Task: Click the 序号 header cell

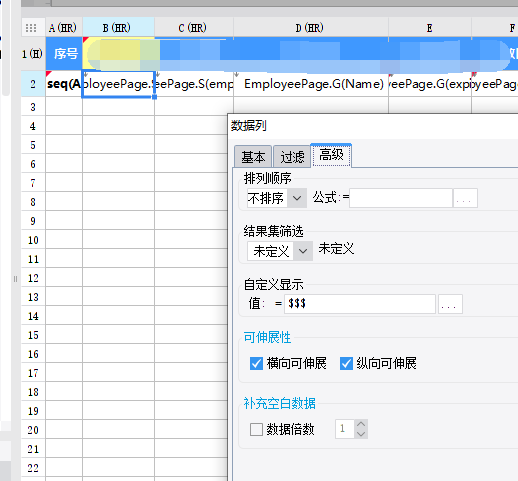Action: coord(64,54)
